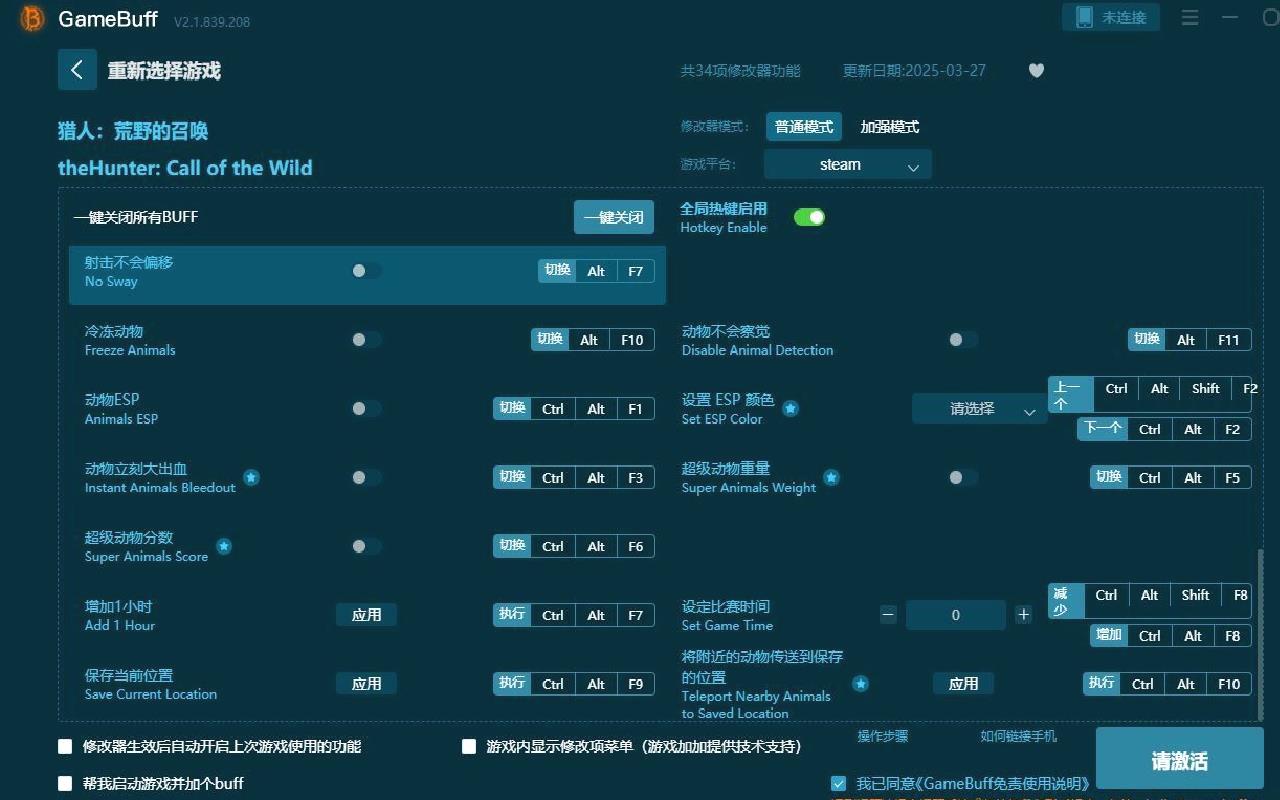
Task: Click F5 key of Super Animals Weight hotkey
Action: tap(1232, 478)
